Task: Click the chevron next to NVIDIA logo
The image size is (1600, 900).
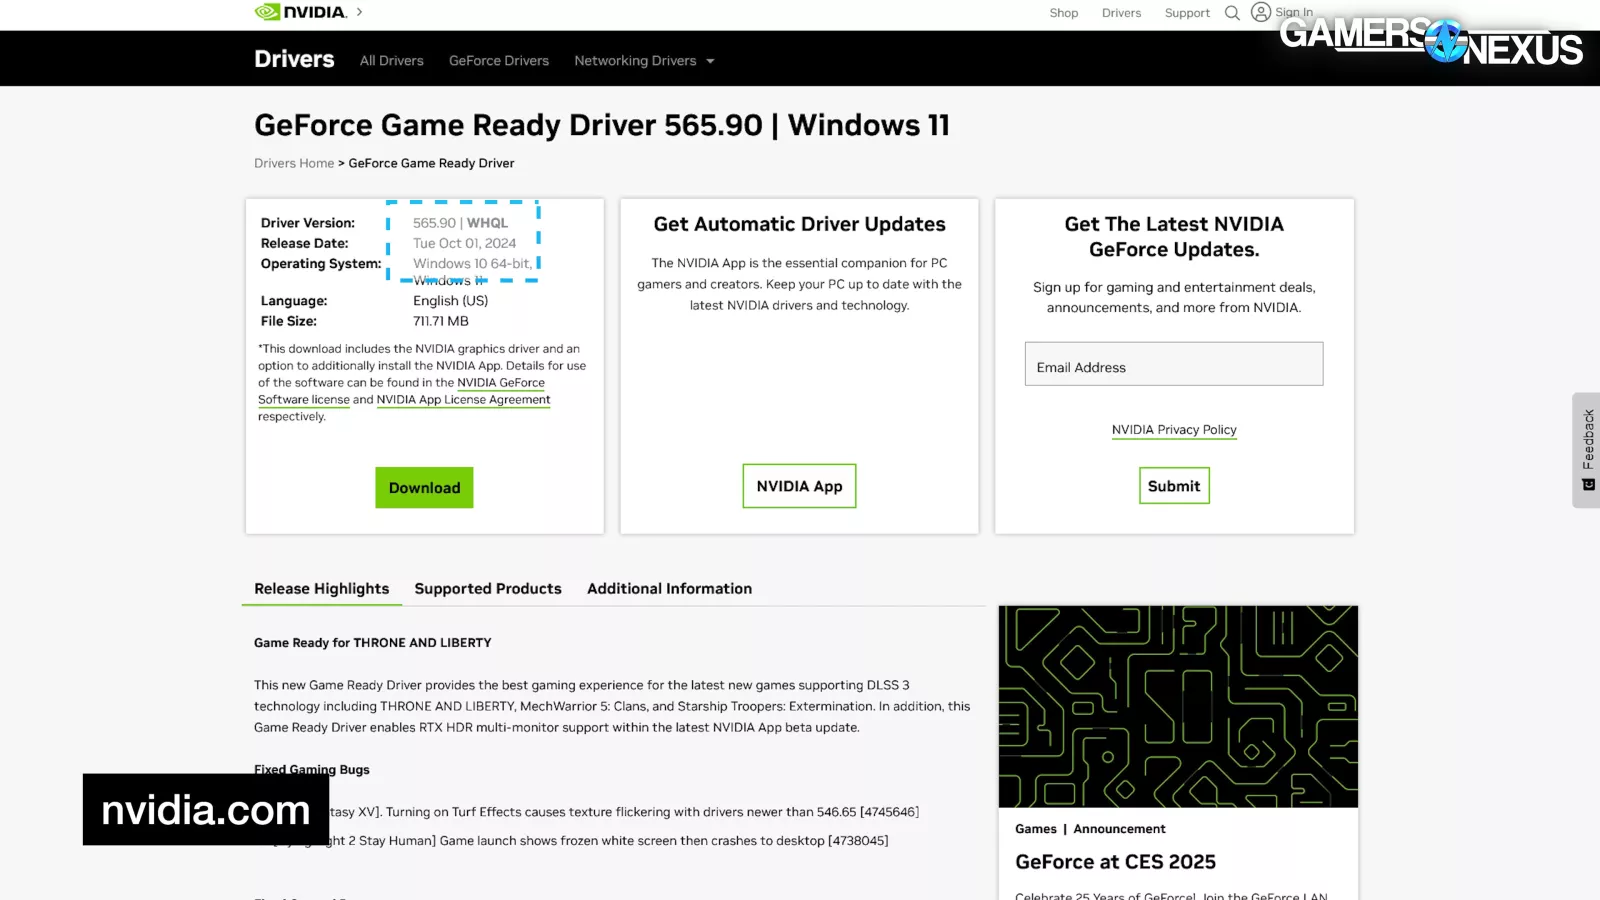Action: point(360,12)
